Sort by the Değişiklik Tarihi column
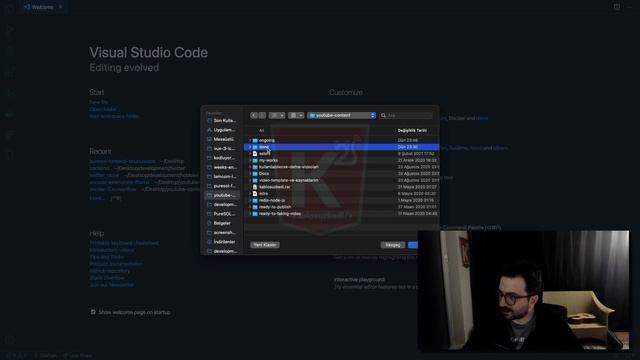The height and width of the screenshot is (360, 640). pos(412,130)
